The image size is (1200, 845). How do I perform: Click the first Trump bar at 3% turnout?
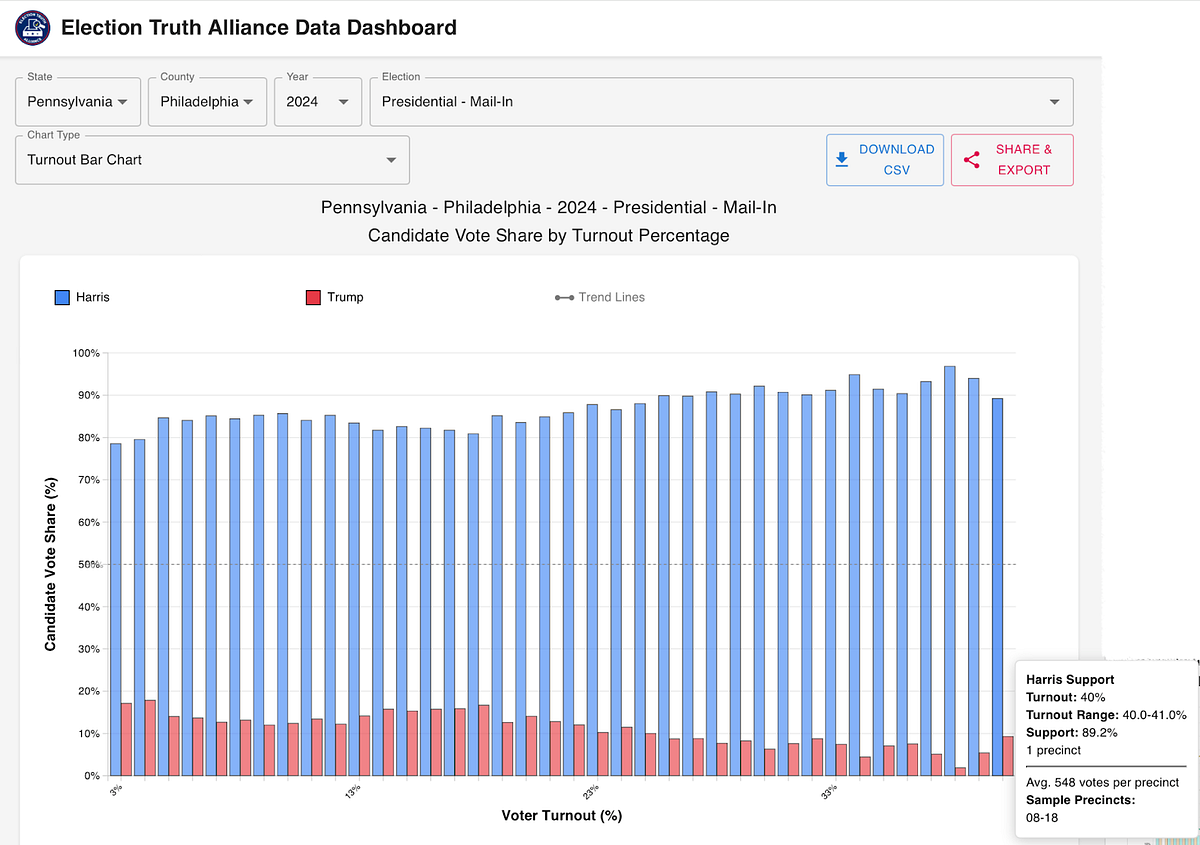(x=127, y=739)
